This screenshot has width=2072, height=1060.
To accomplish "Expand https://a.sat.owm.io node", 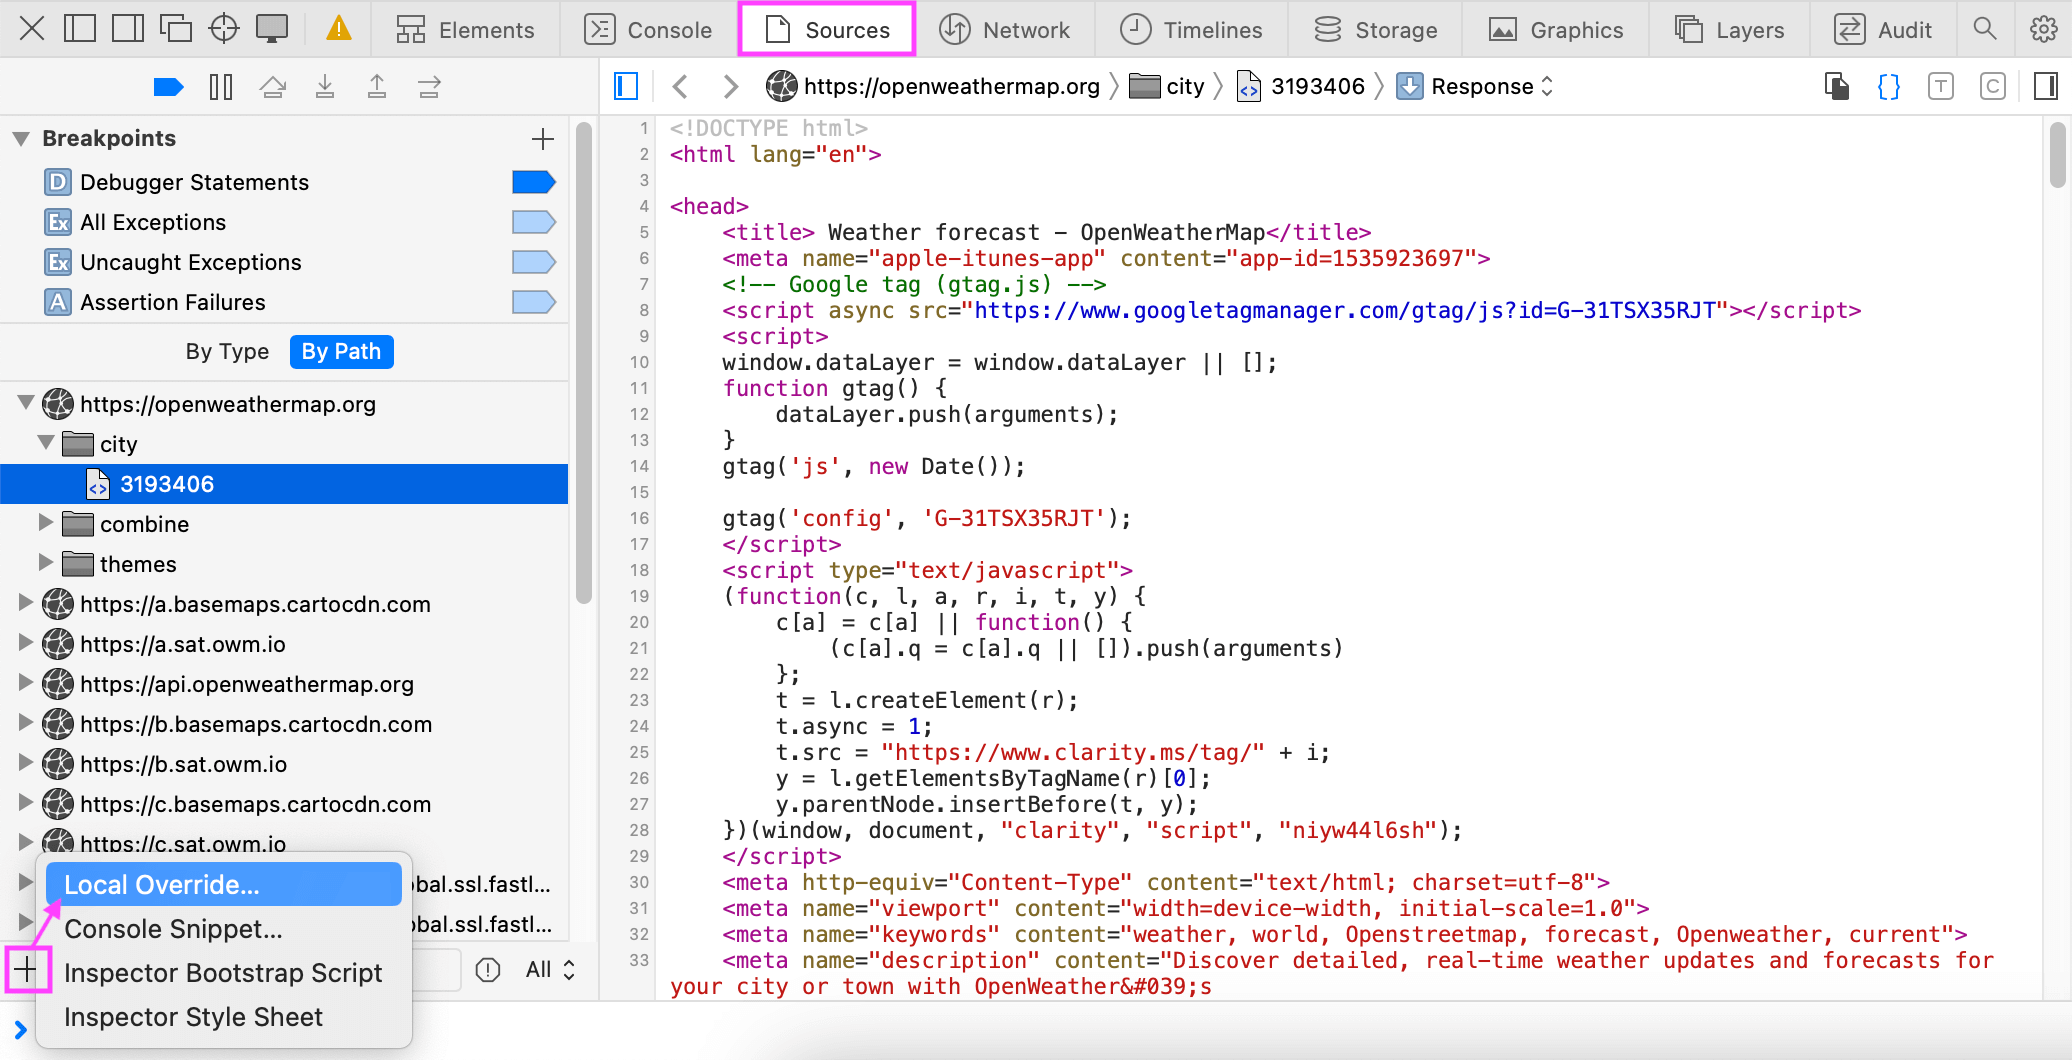I will [26, 643].
